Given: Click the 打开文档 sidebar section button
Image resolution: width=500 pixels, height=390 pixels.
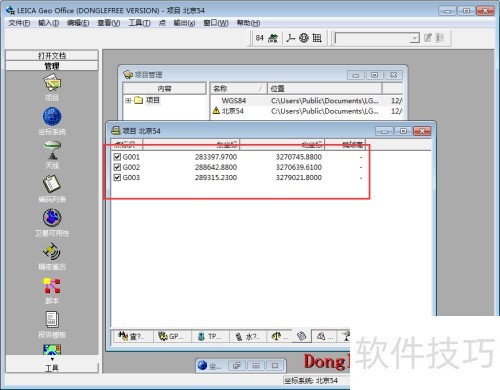Looking at the screenshot, I should [52, 55].
